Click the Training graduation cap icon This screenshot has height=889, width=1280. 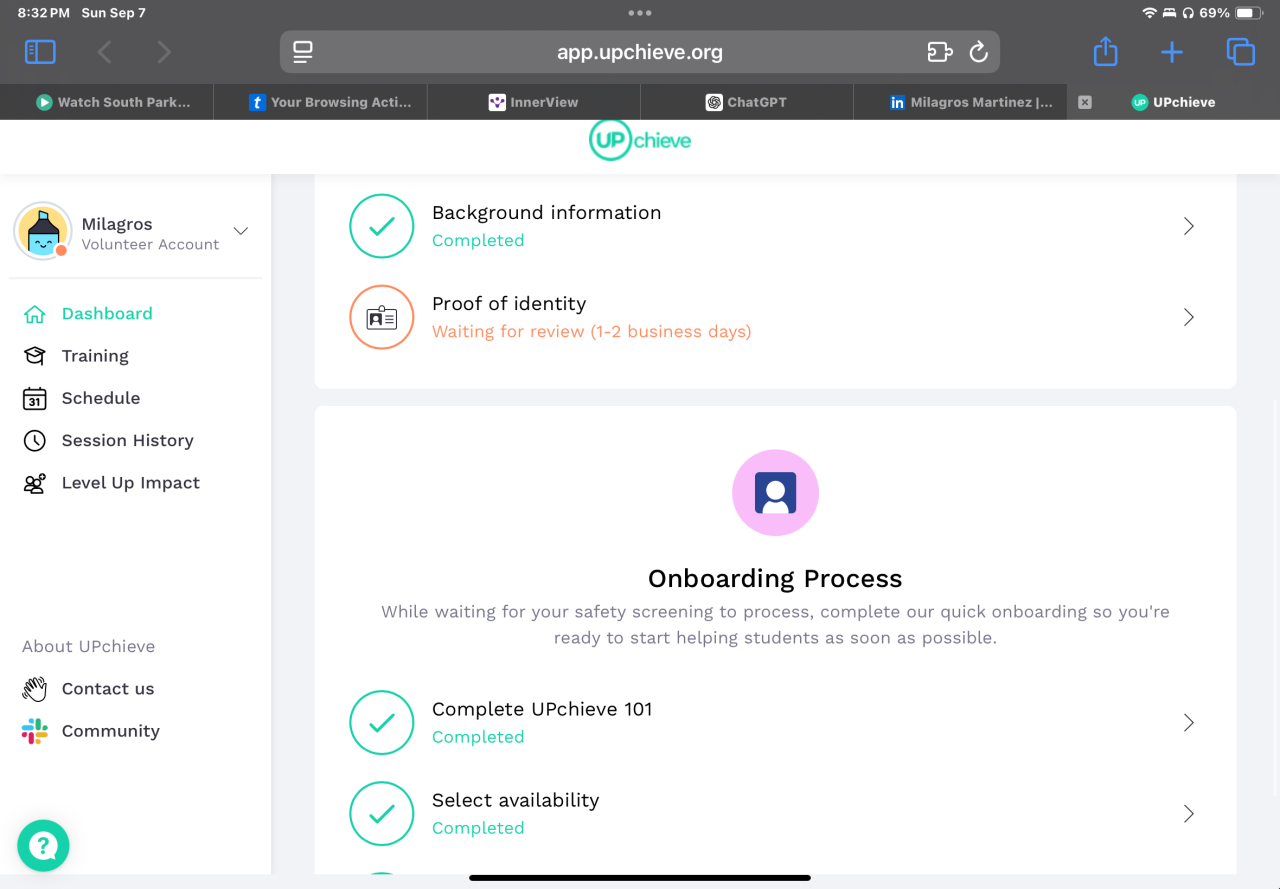pos(35,356)
